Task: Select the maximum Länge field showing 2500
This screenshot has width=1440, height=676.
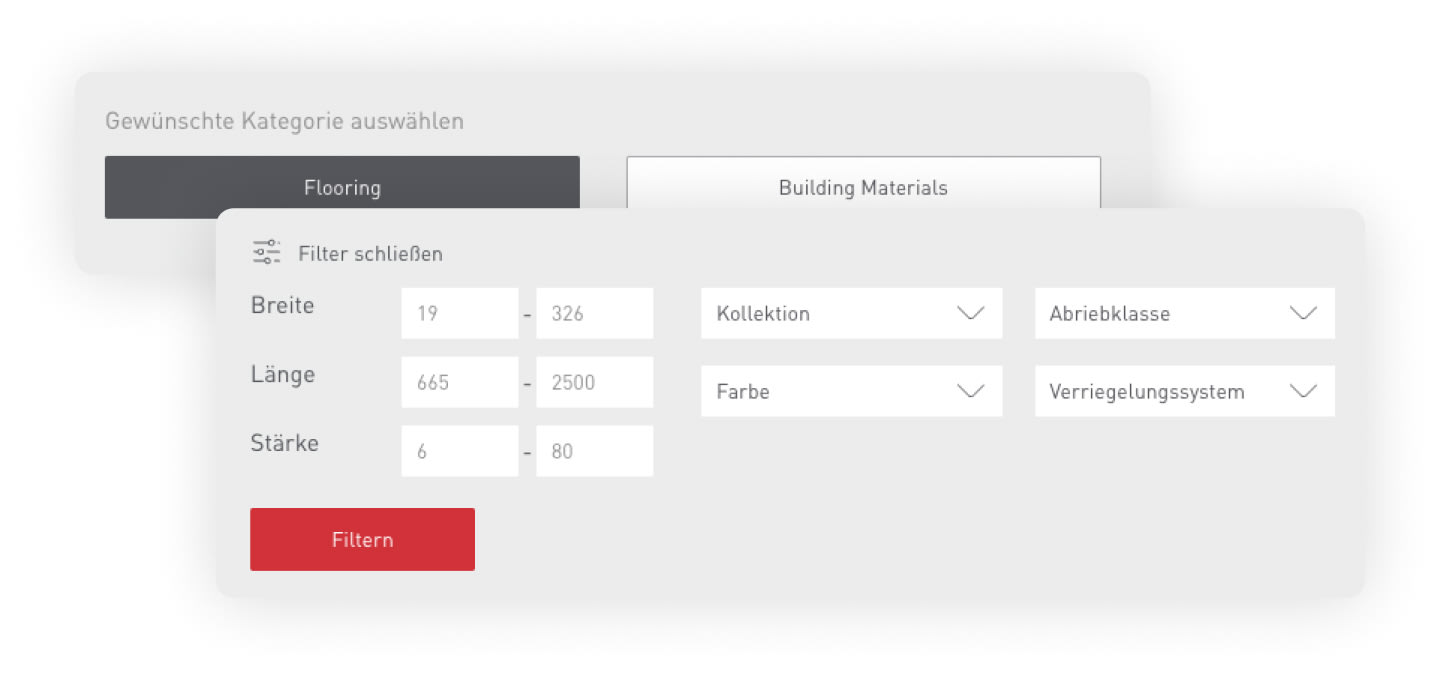Action: coord(594,381)
